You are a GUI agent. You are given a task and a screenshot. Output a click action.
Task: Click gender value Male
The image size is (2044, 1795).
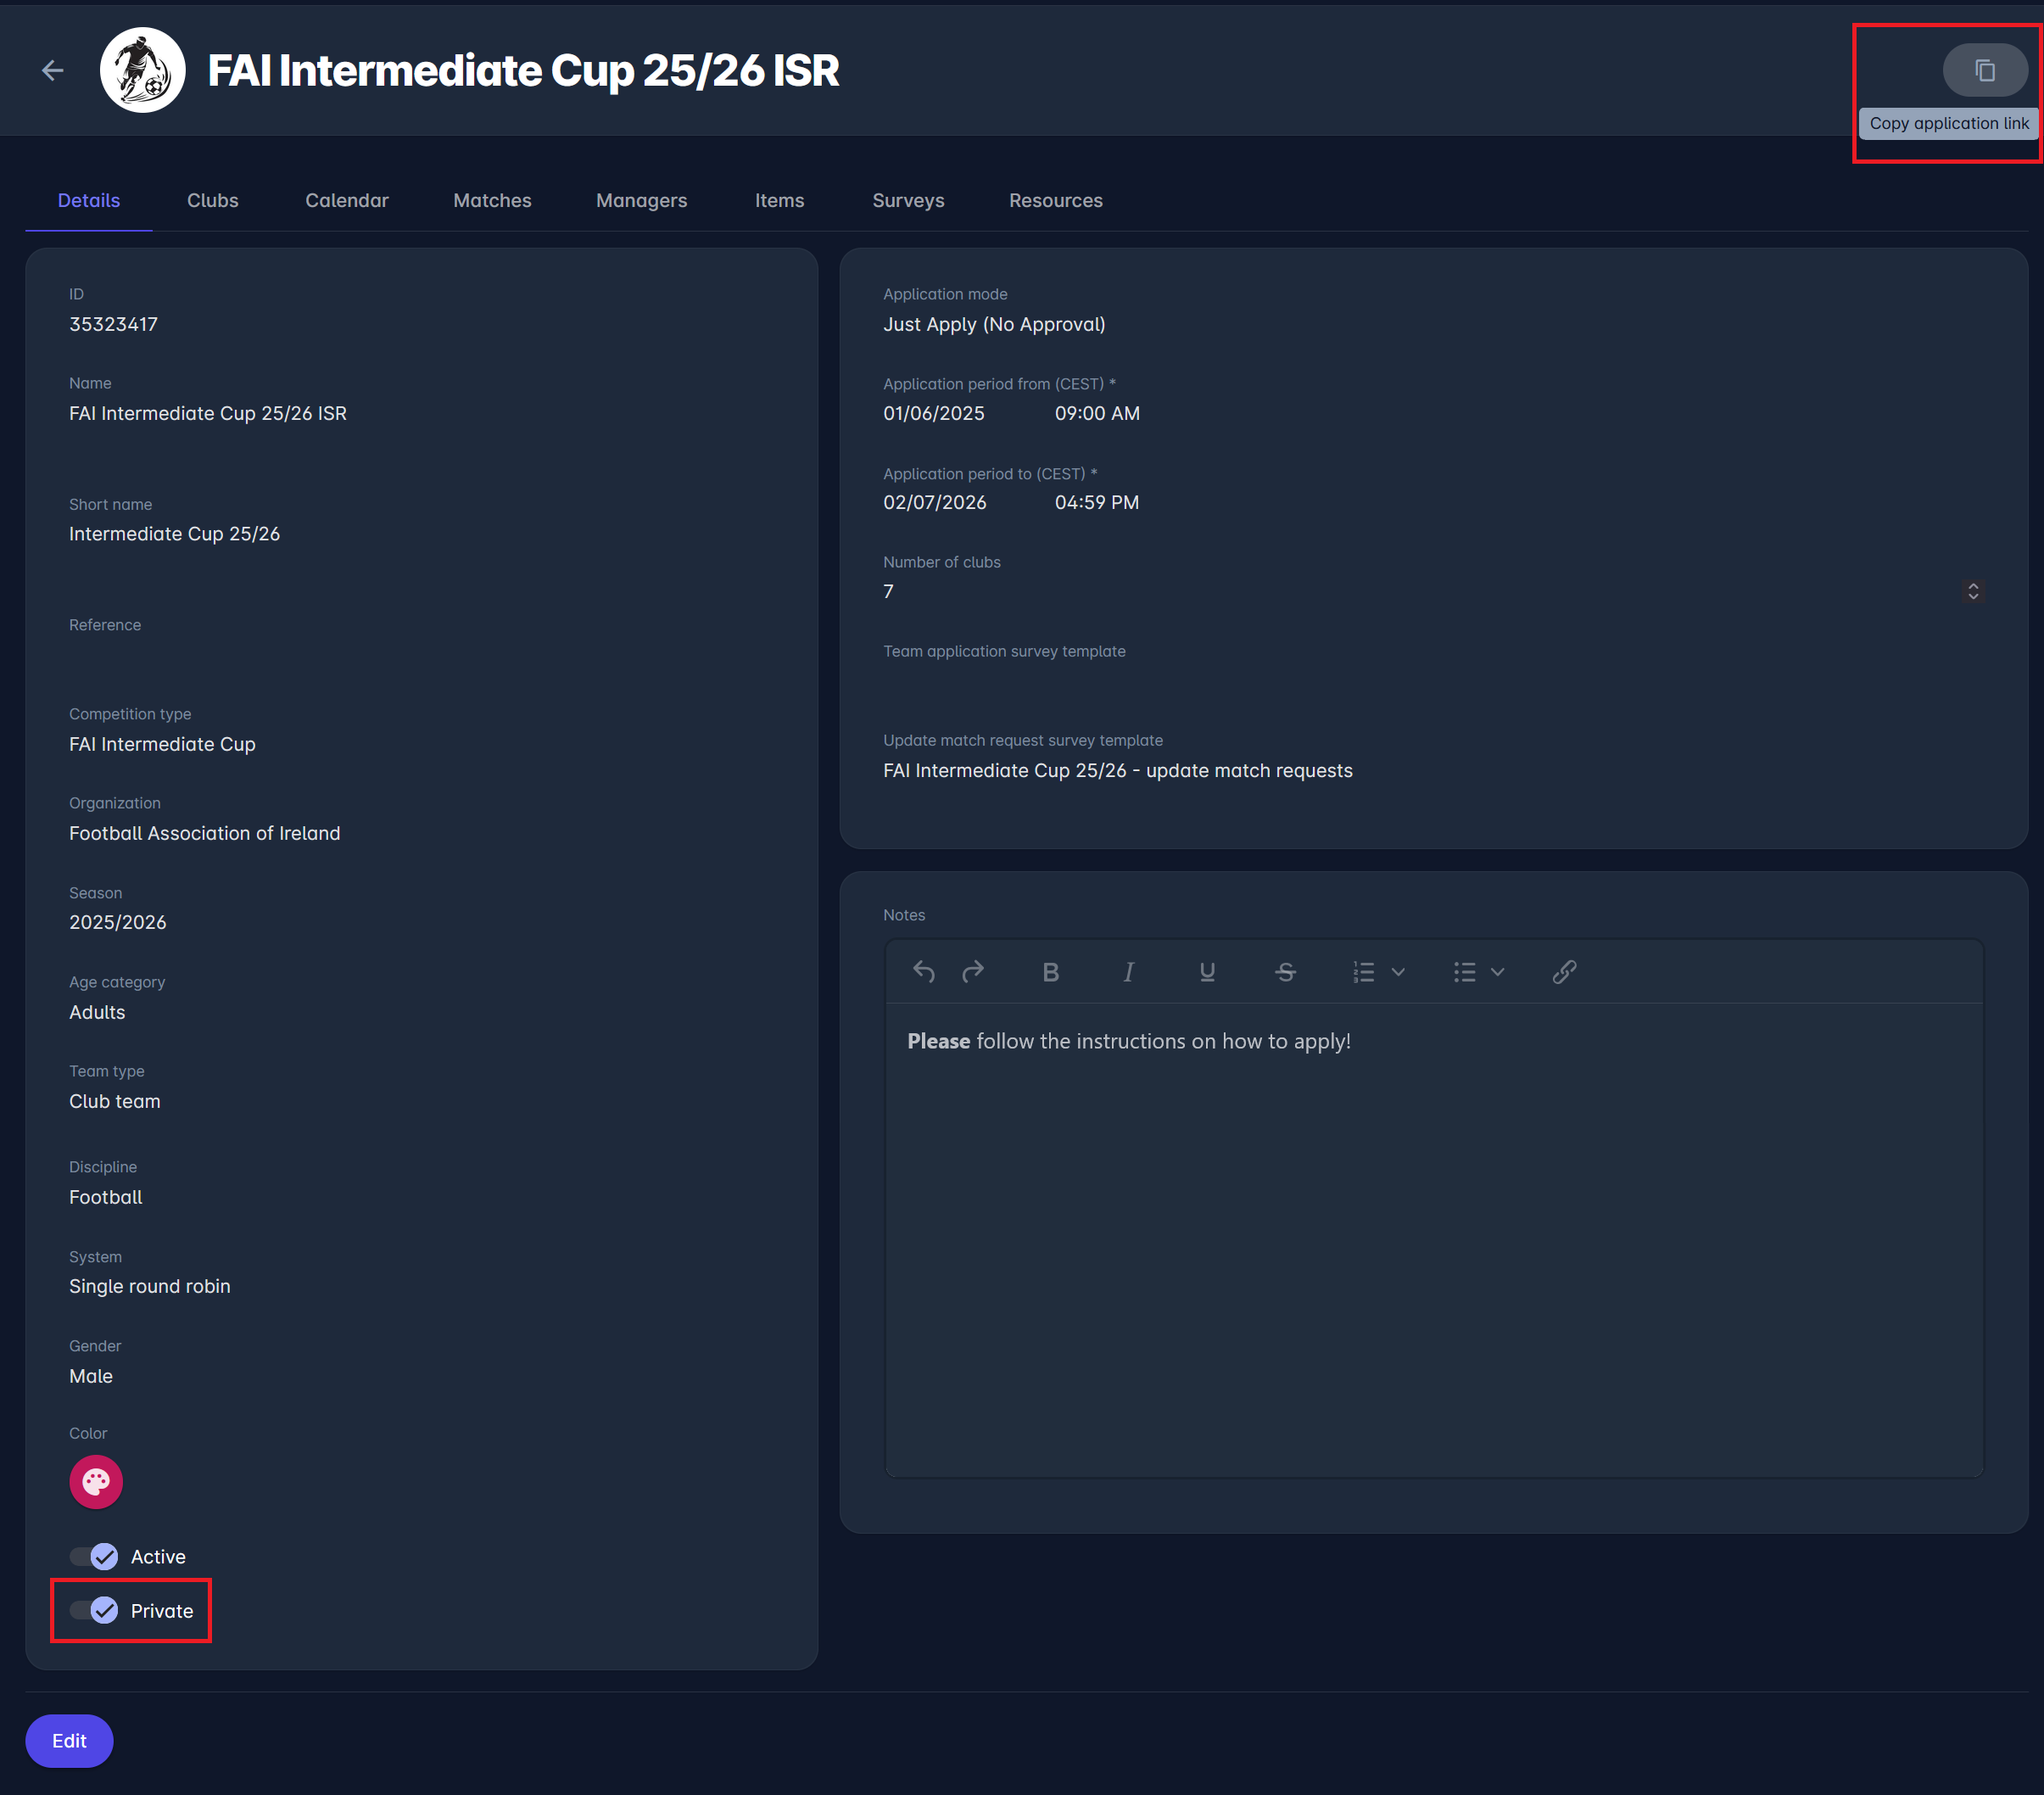coord(91,1376)
